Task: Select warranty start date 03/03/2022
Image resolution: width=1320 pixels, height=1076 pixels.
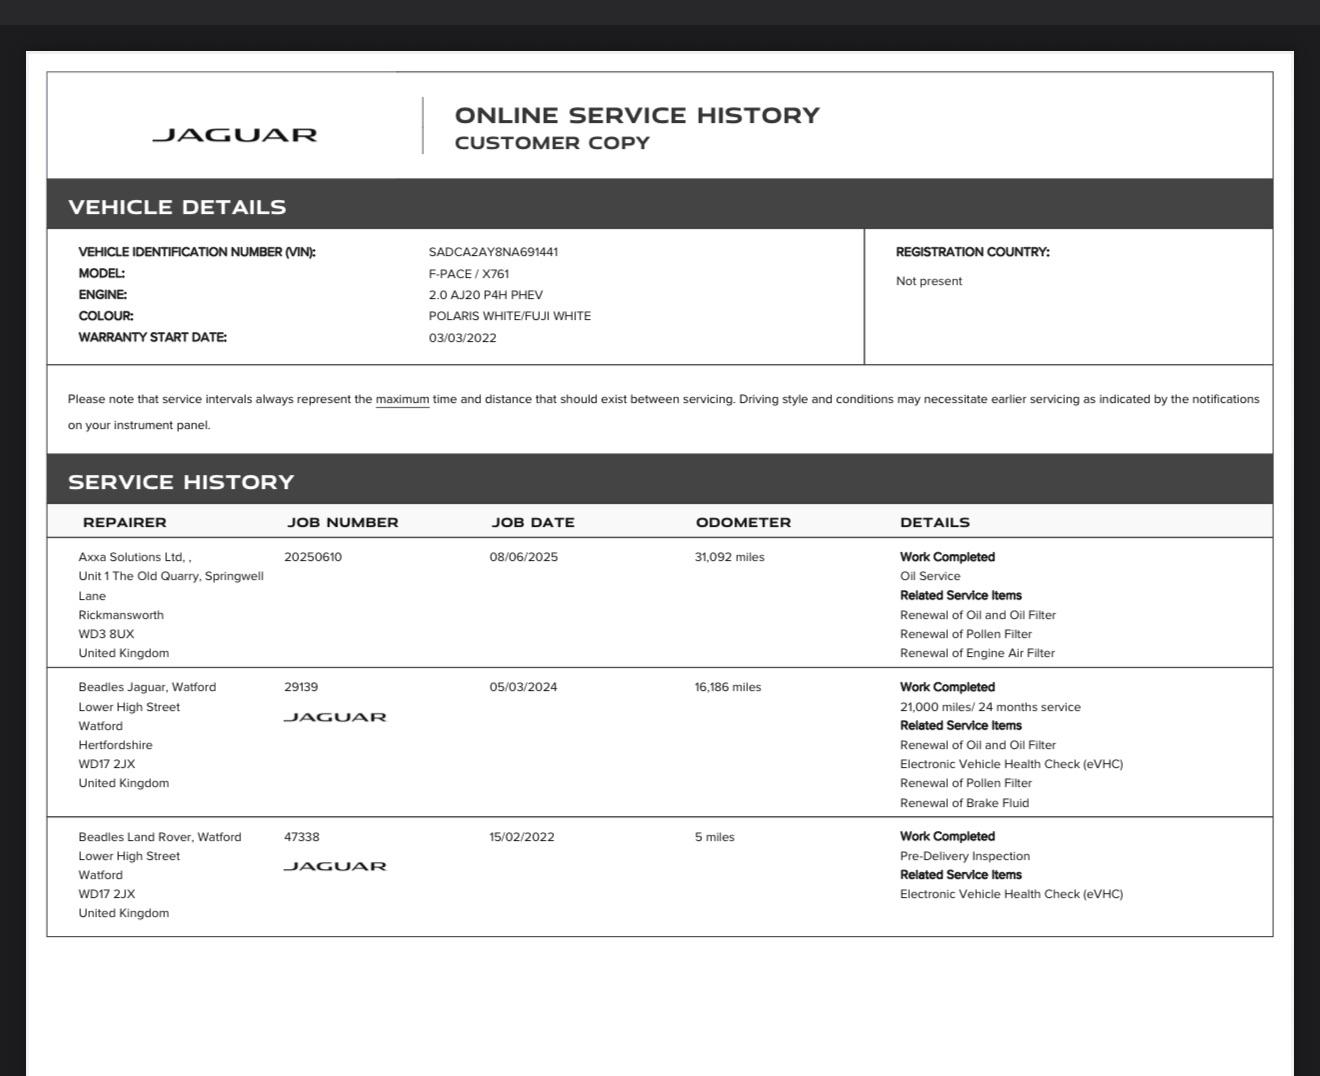Action: (x=463, y=338)
